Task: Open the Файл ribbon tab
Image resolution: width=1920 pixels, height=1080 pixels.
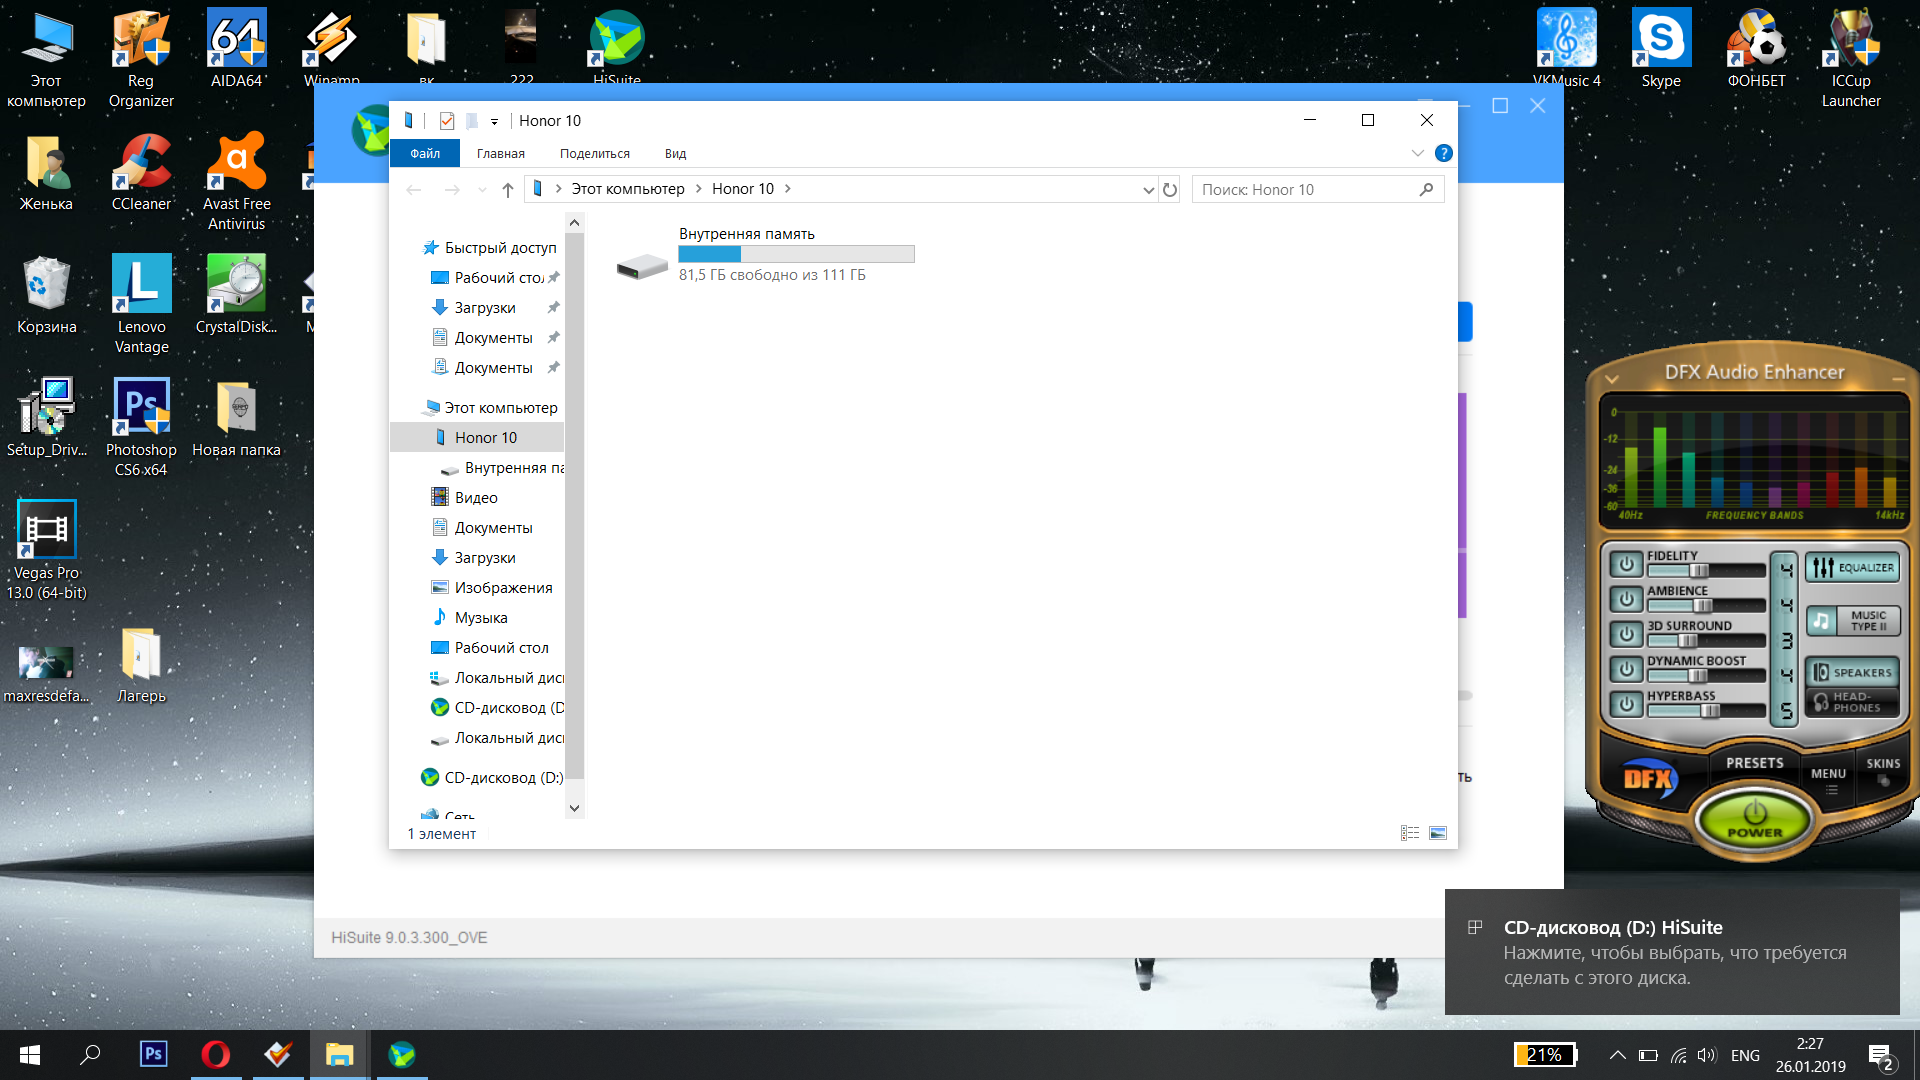Action: click(424, 153)
